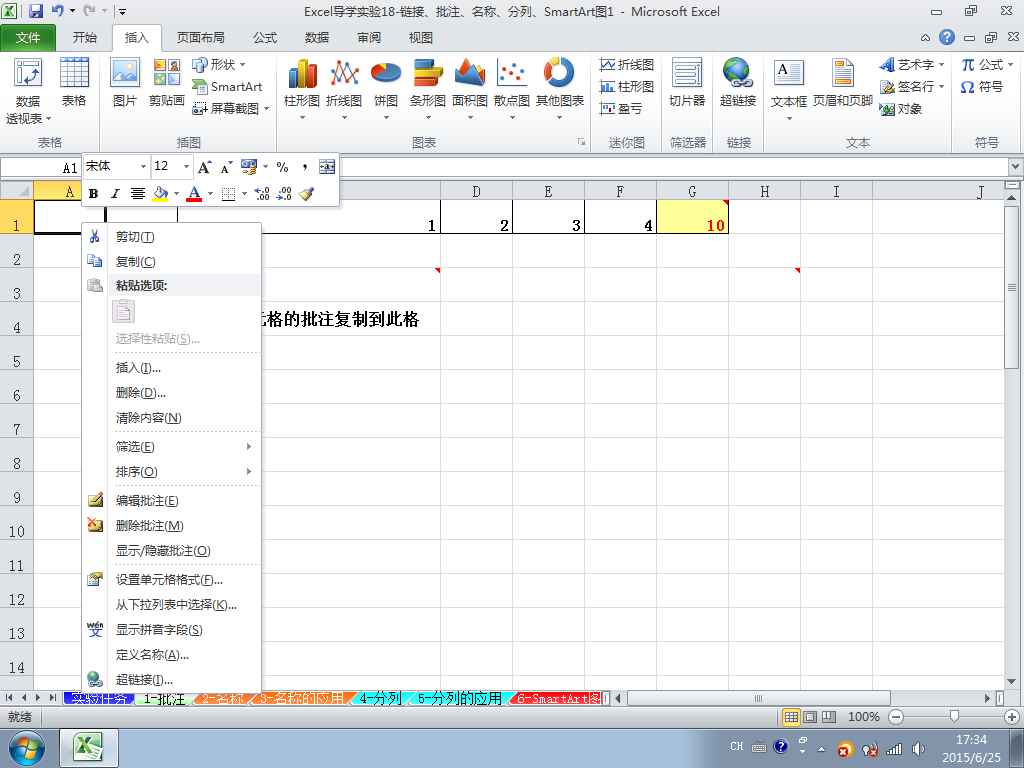Viewport: 1024px width, 768px height.
Task: Open font size 12 dropdown
Action: click(x=186, y=167)
